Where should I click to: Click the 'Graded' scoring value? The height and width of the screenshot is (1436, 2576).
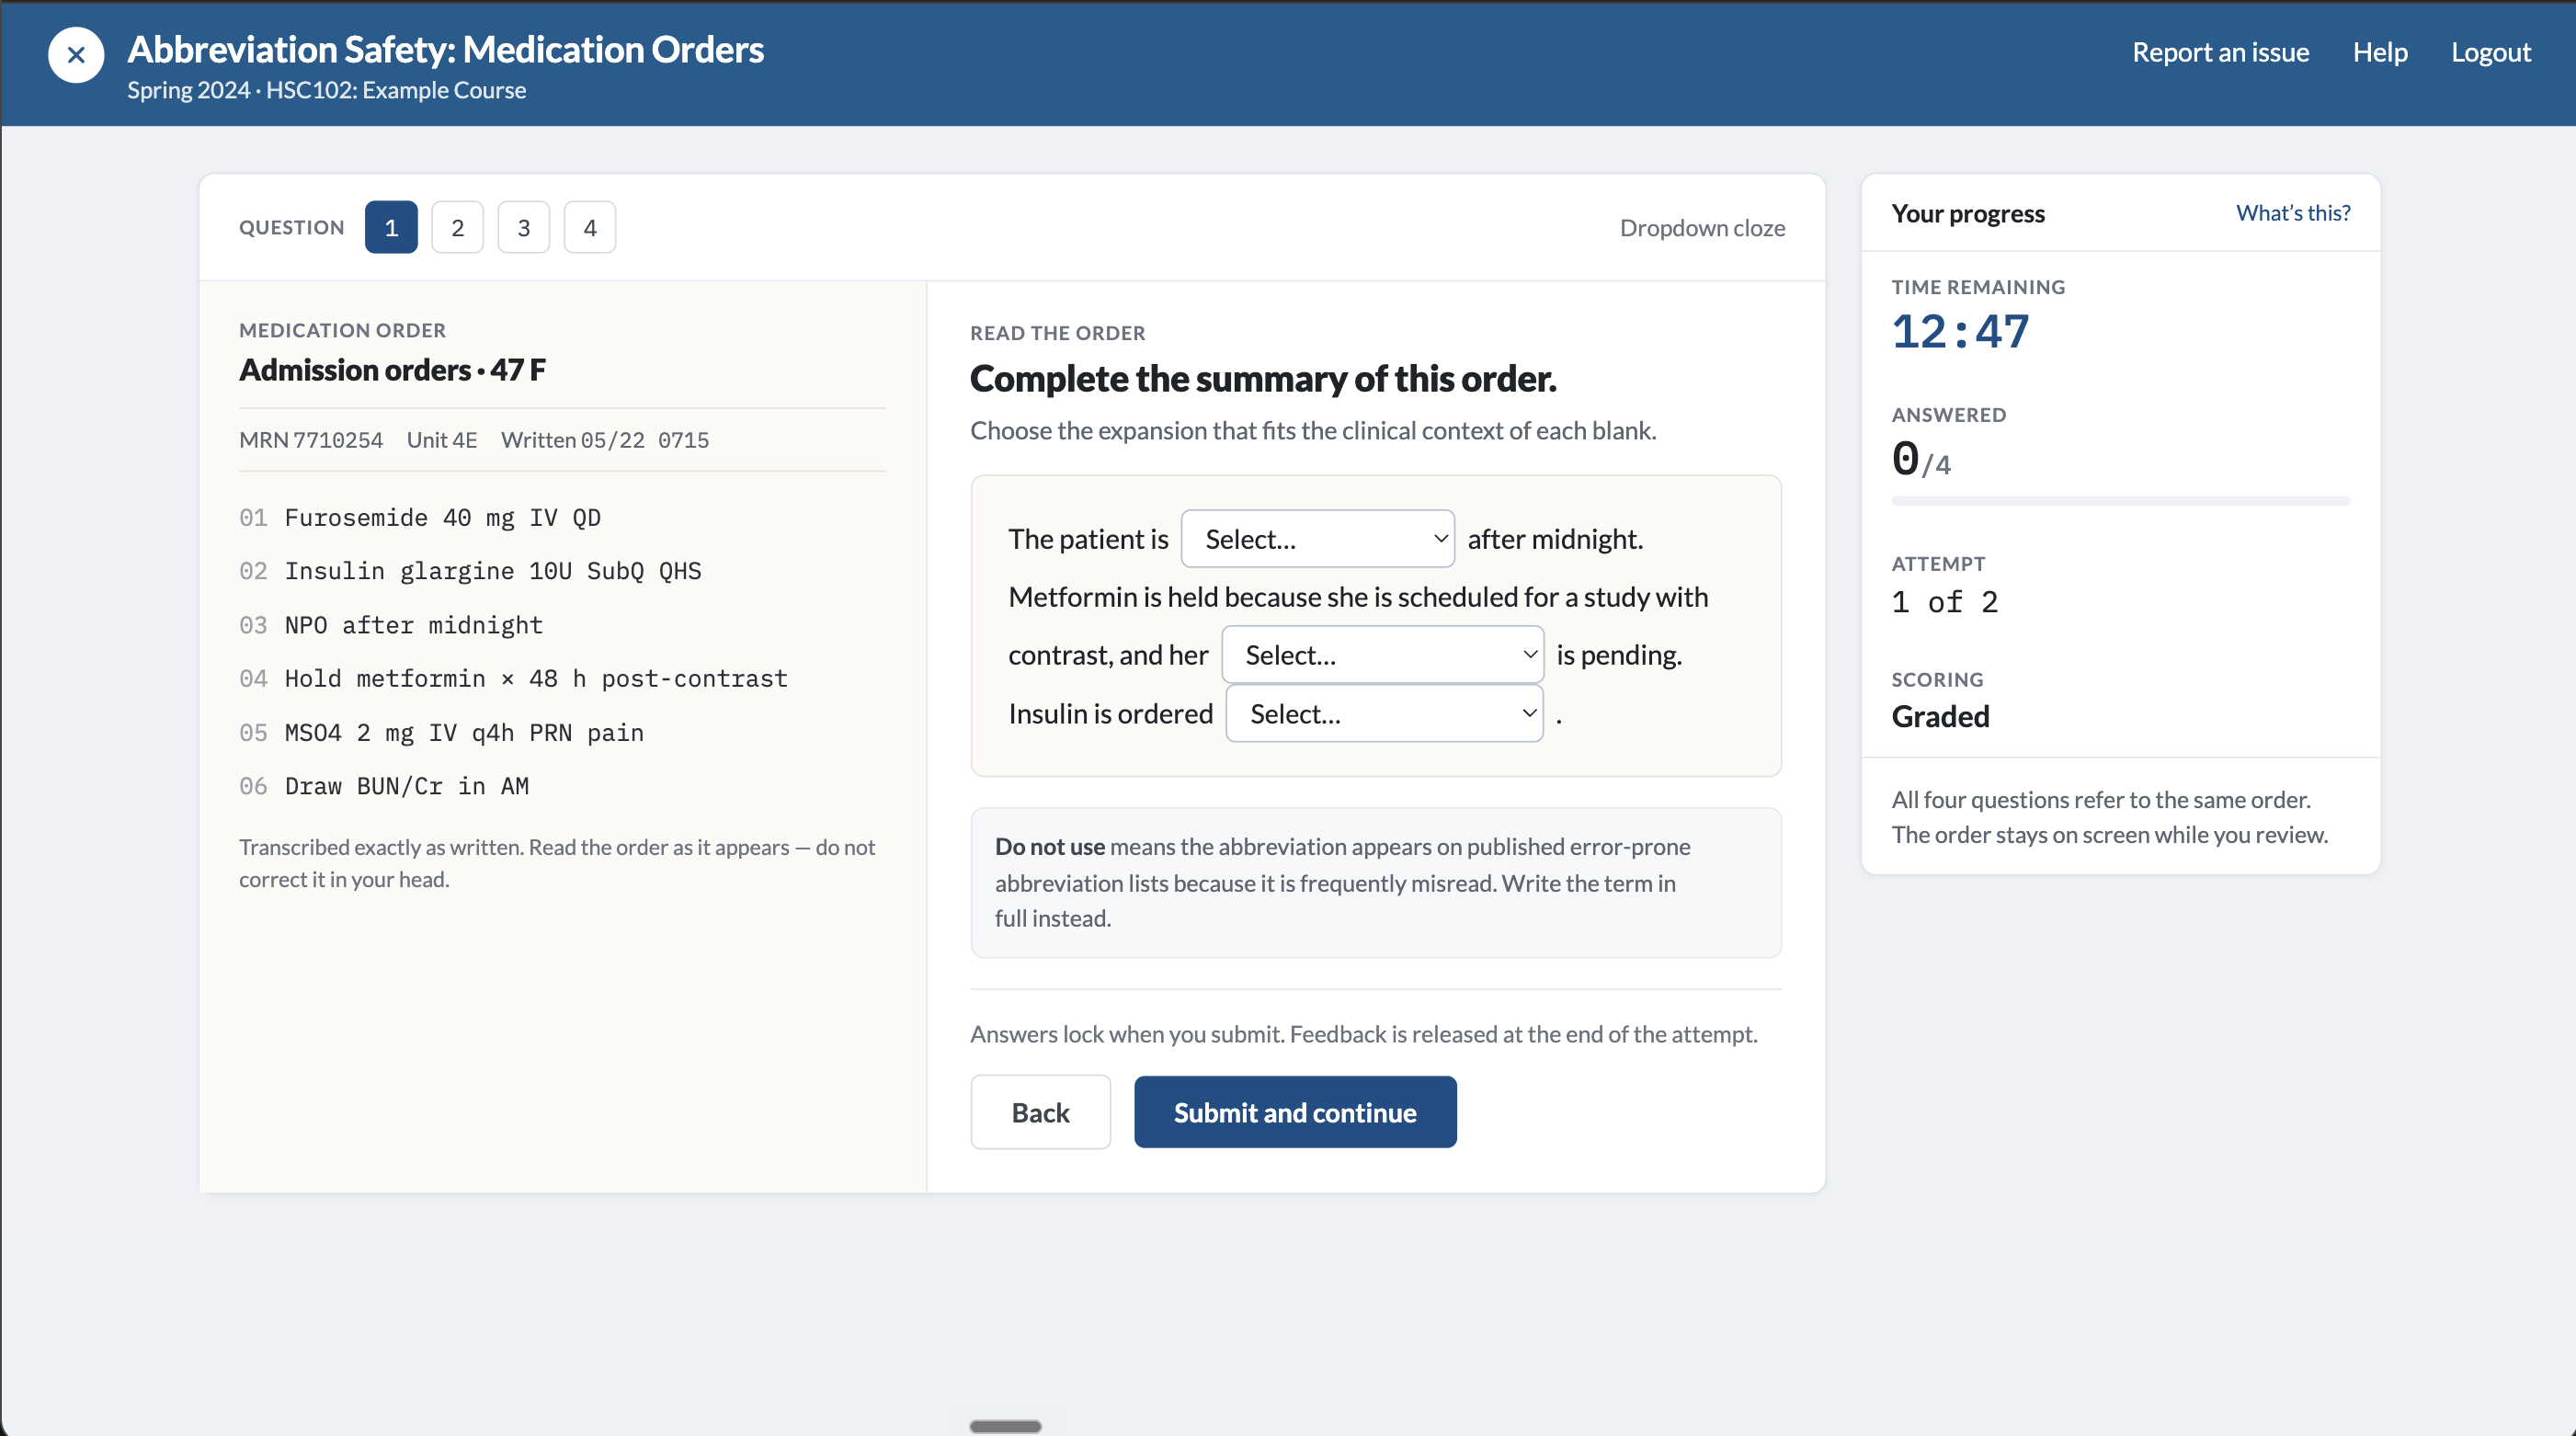pyautogui.click(x=1940, y=717)
